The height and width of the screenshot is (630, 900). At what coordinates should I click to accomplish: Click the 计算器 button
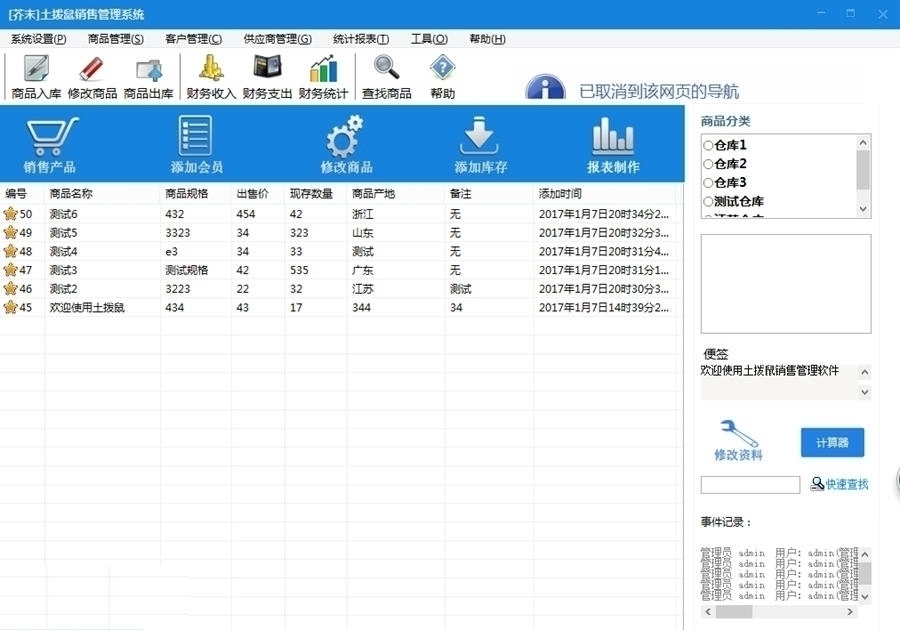click(832, 442)
